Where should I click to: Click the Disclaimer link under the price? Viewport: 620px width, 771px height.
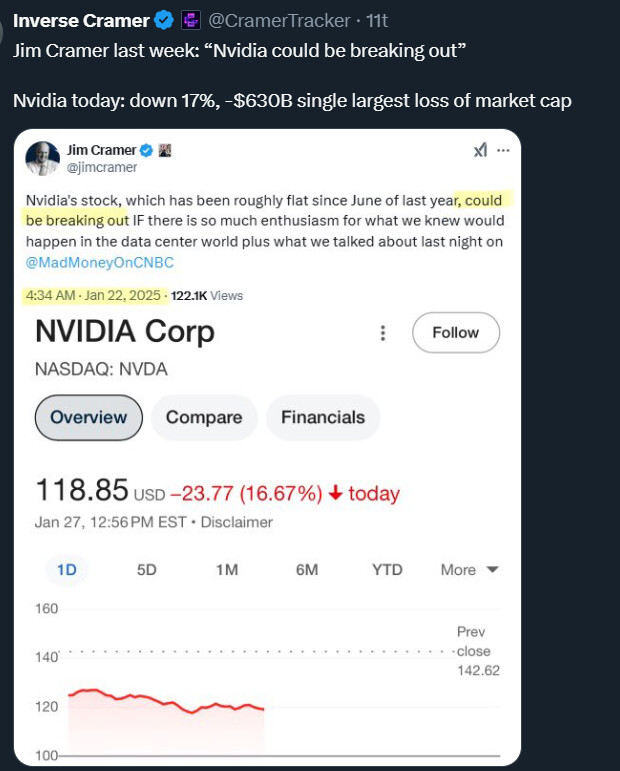click(236, 522)
